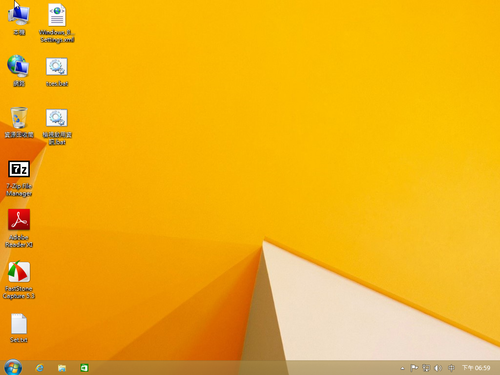The width and height of the screenshot is (500, 375).
Task: Open the green pinned taskbar app
Action: click(84, 368)
